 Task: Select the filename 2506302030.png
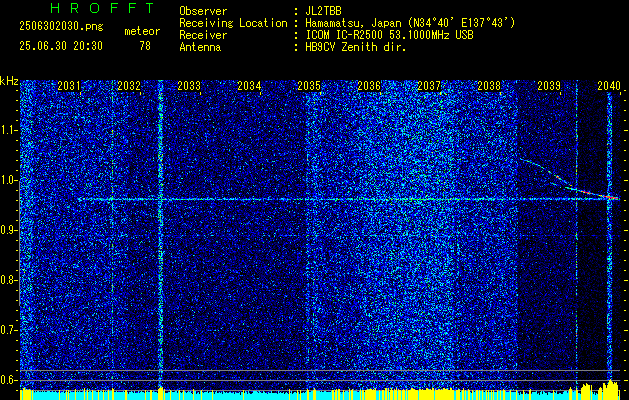coord(61,27)
